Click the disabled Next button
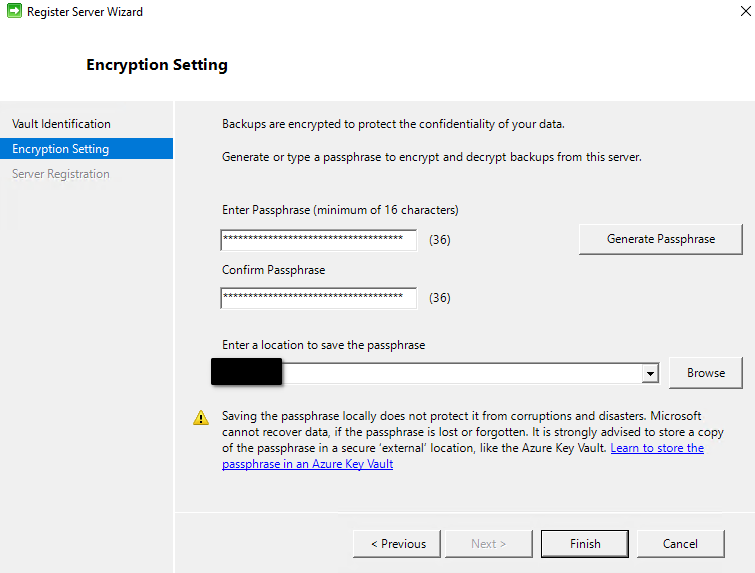The image size is (755, 573). point(489,544)
